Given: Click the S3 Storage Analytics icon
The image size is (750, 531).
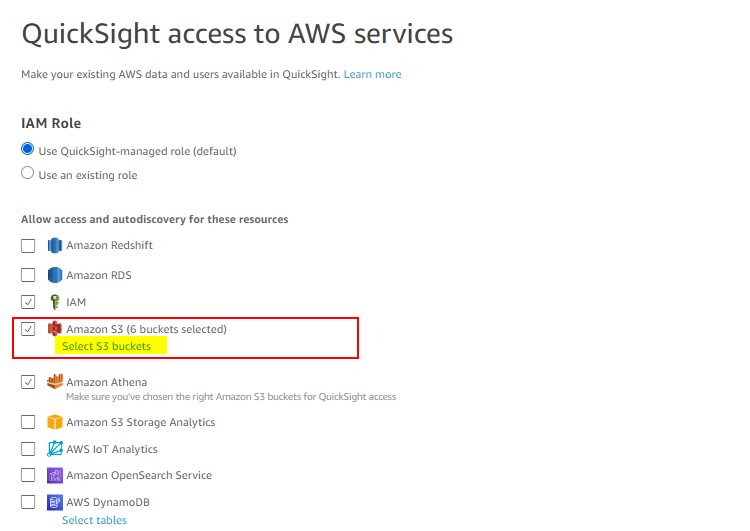Looking at the screenshot, I should pyautogui.click(x=55, y=422).
